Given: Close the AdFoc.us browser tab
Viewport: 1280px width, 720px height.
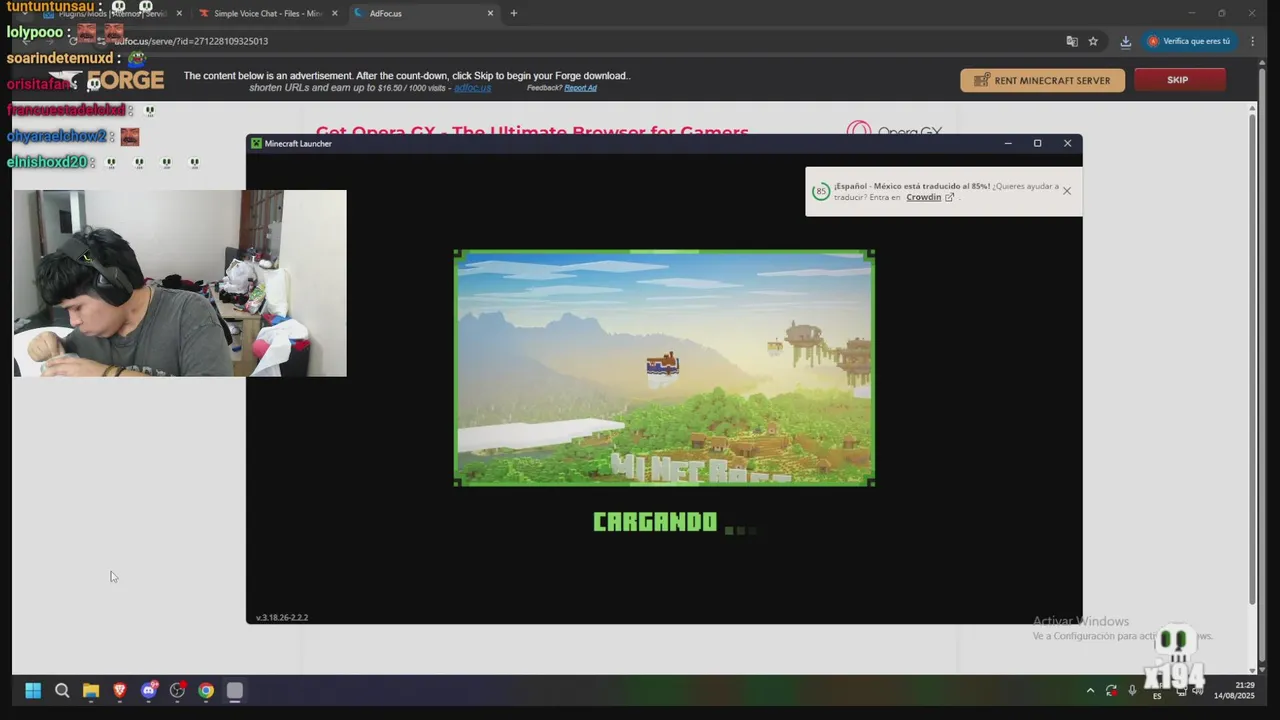Looking at the screenshot, I should [x=490, y=13].
